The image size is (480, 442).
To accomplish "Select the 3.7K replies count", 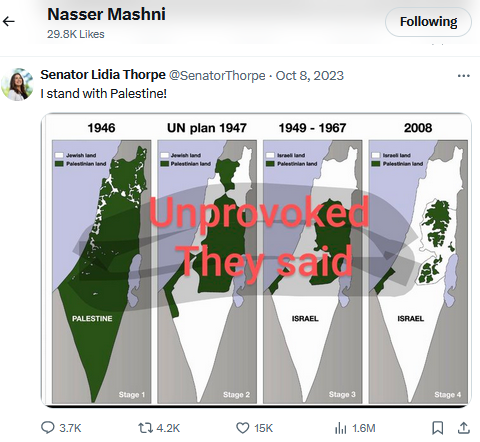I will (x=70, y=428).
